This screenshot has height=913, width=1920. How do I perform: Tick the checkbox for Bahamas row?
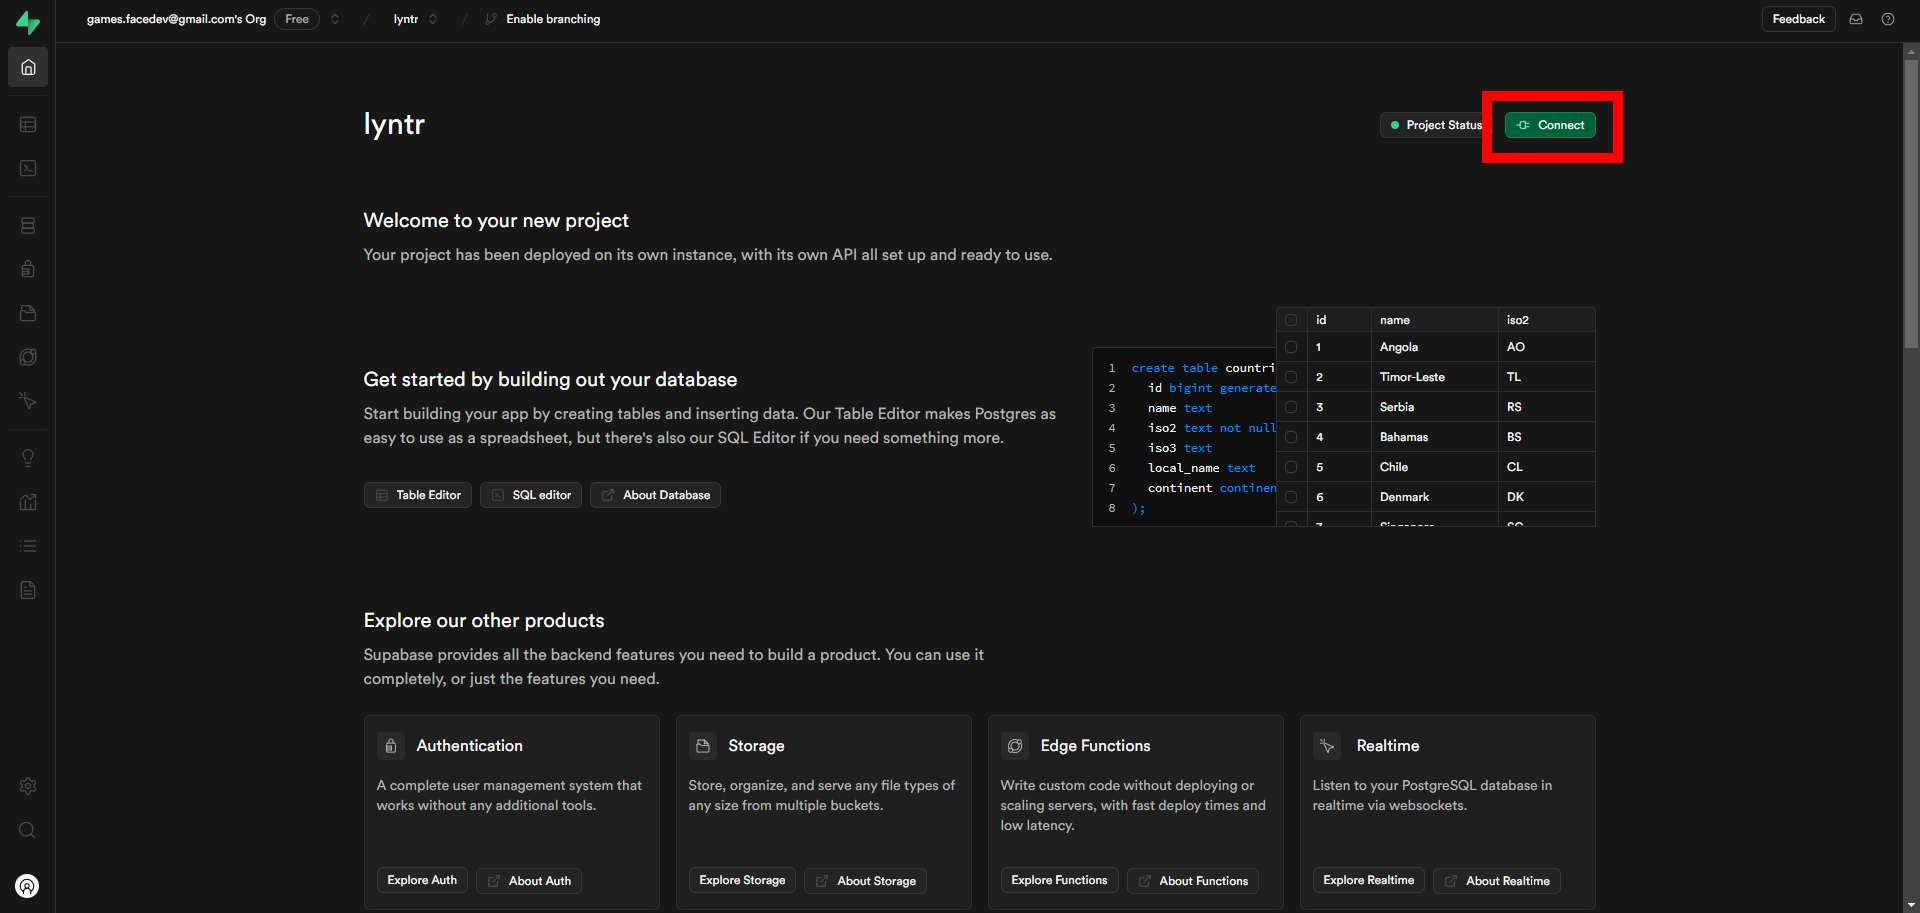click(x=1291, y=437)
